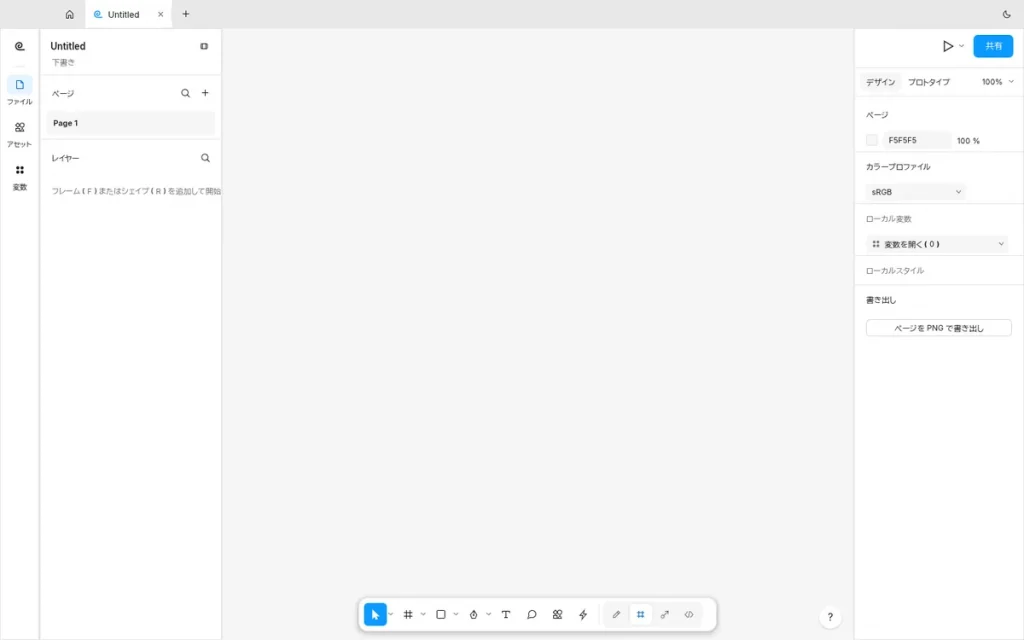Screen dimensions: 1024x640
Task: Go to the home tab icon
Action: (69, 14)
